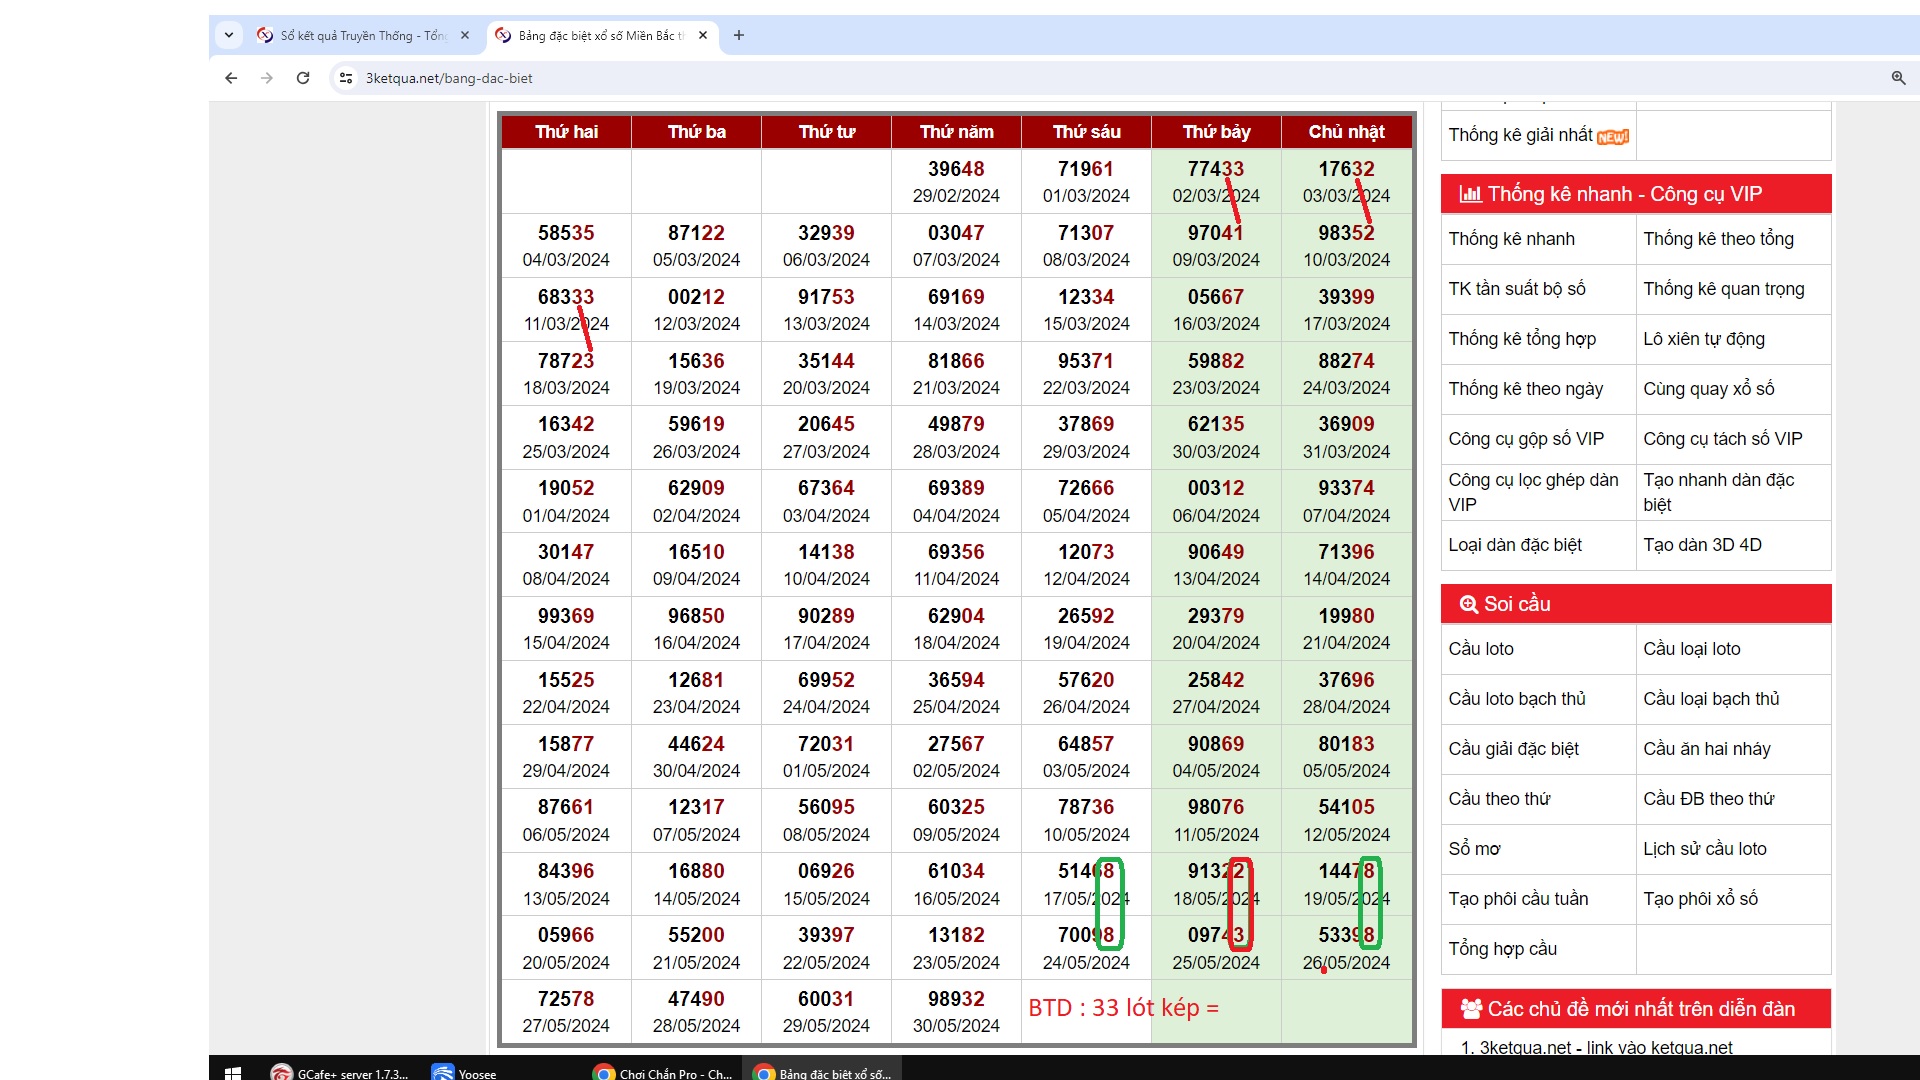Click the site info icon in address bar
1920x1080 pixels.
coord(346,78)
